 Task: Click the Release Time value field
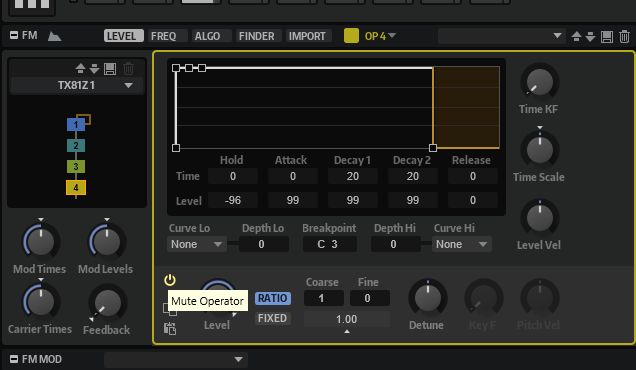pyautogui.click(x=473, y=176)
